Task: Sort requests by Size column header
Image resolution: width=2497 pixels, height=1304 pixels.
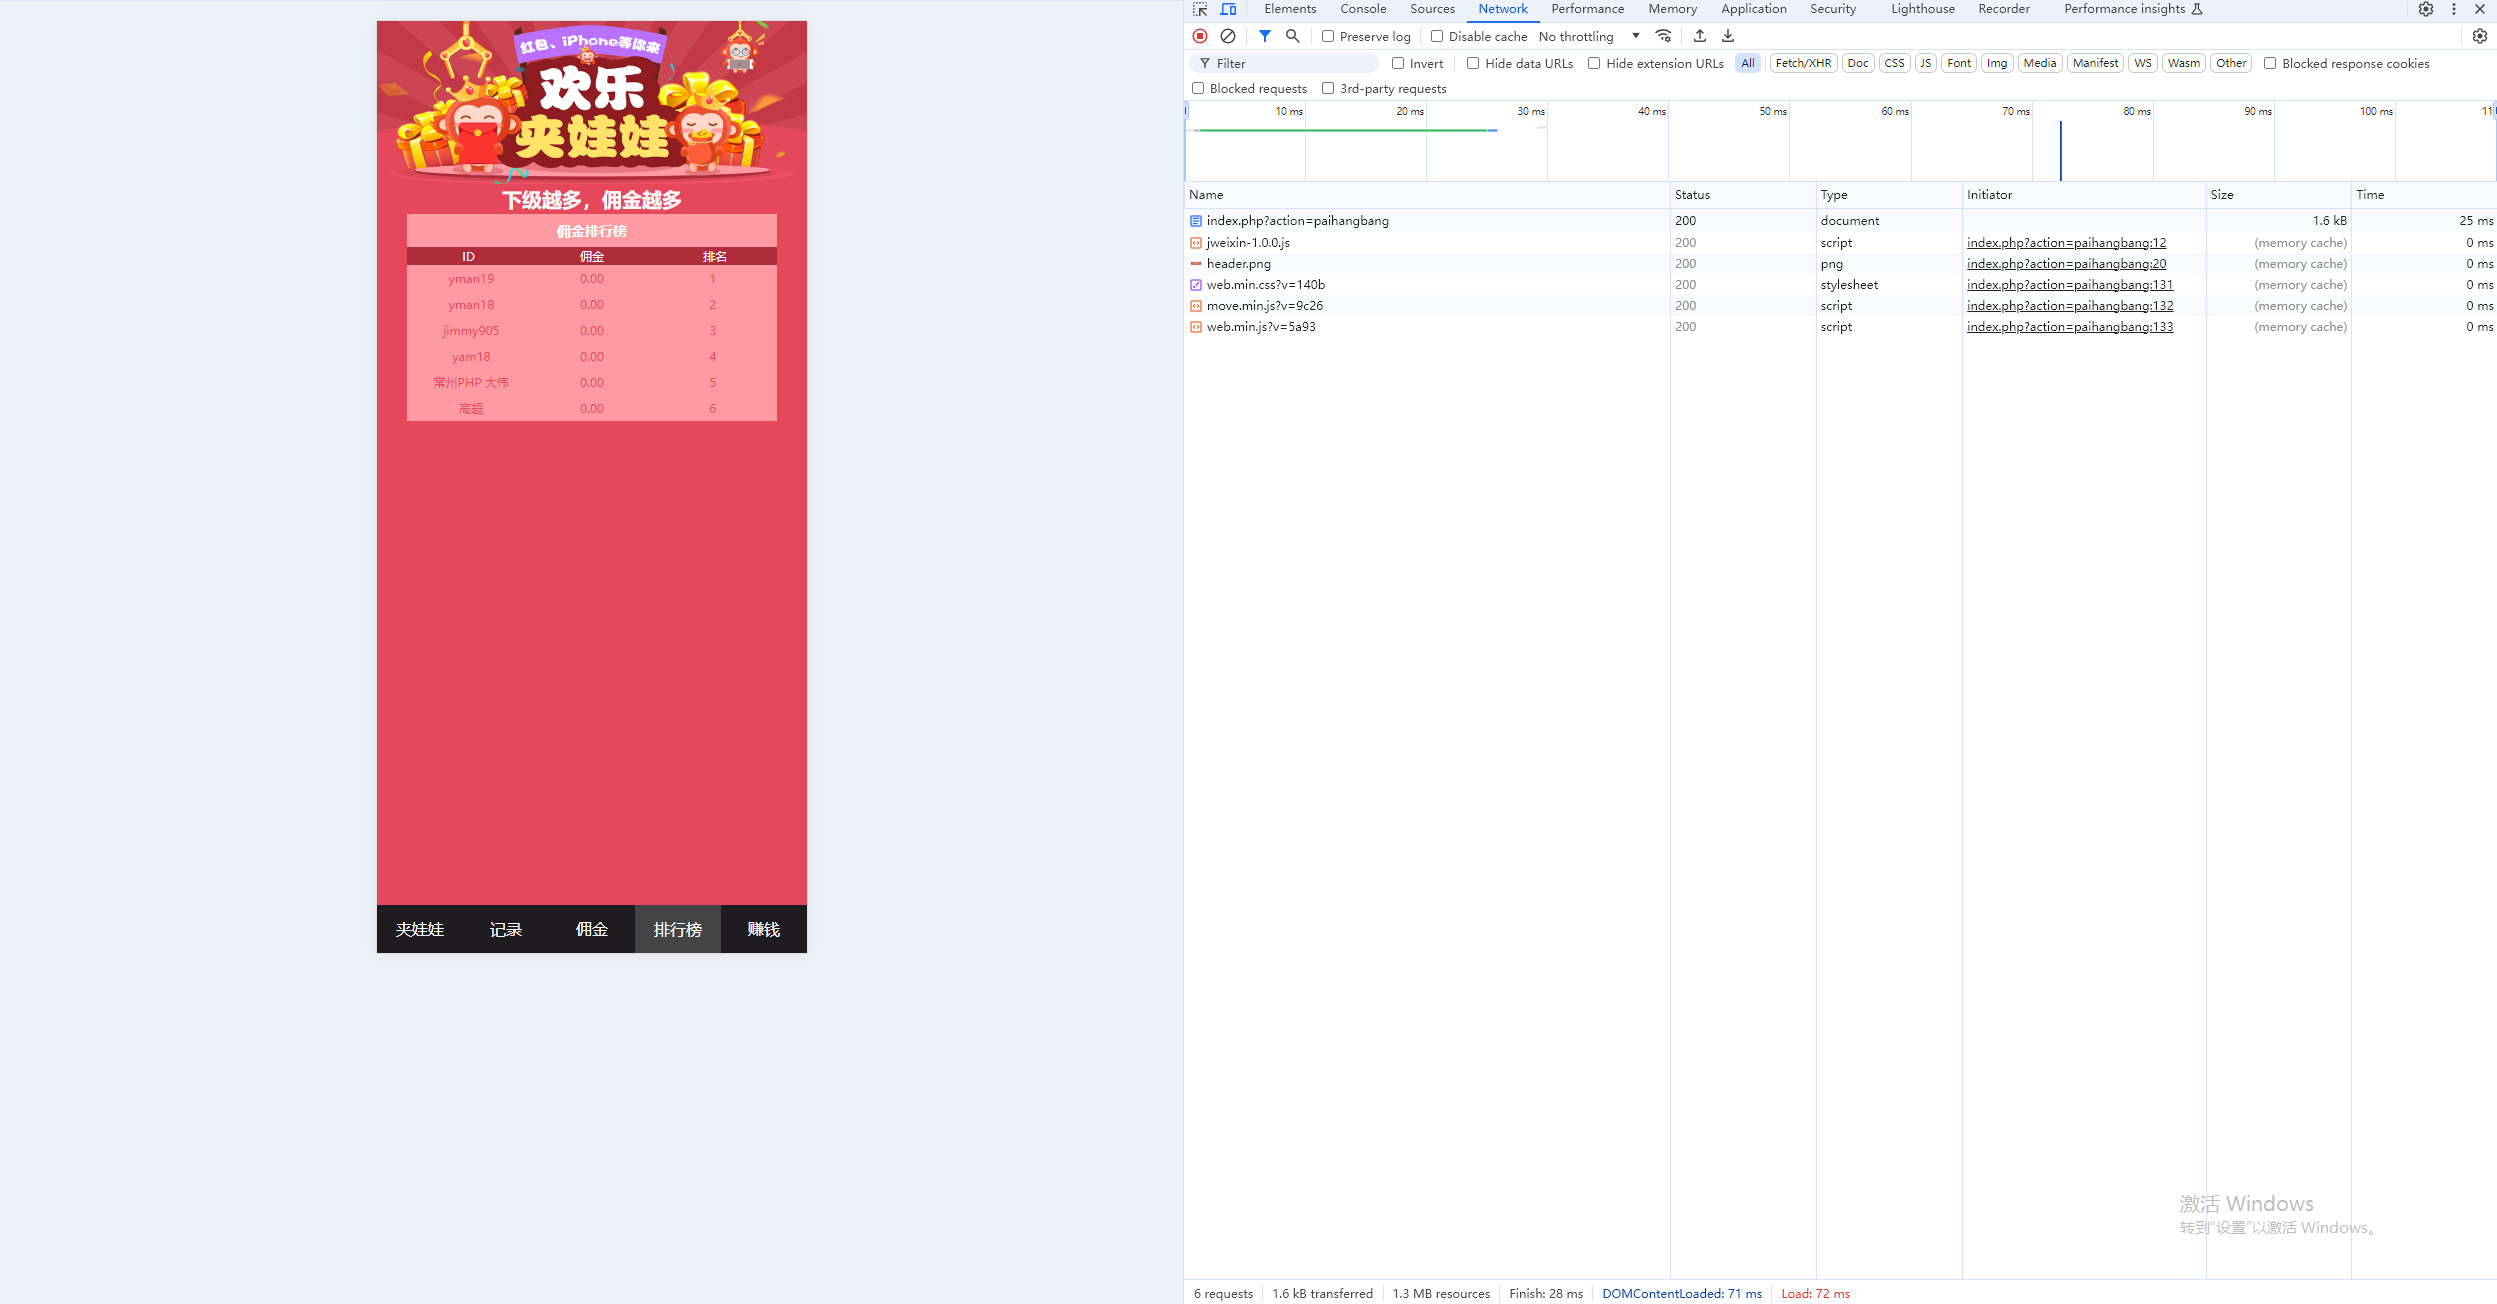Action: (2277, 195)
